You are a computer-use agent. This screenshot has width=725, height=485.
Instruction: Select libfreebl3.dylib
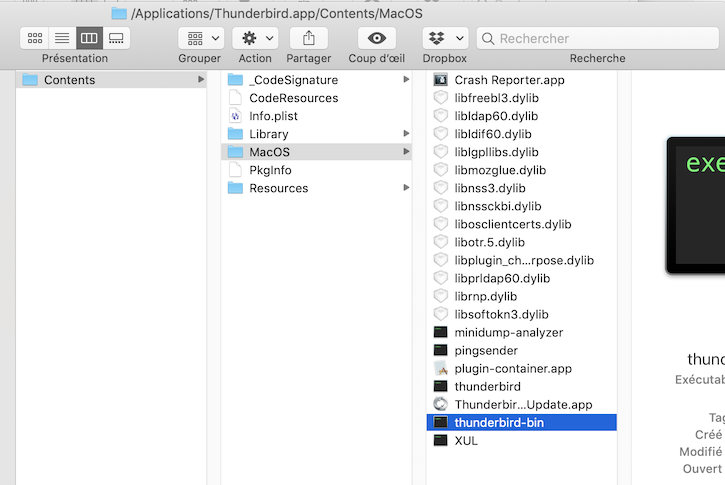tap(522, 98)
